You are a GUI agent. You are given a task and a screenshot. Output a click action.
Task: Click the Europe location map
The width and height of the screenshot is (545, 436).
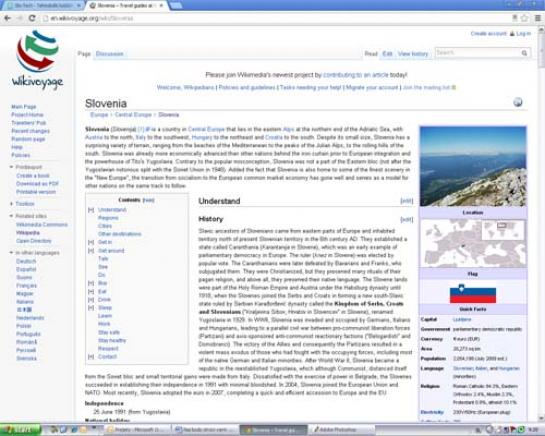(473, 243)
